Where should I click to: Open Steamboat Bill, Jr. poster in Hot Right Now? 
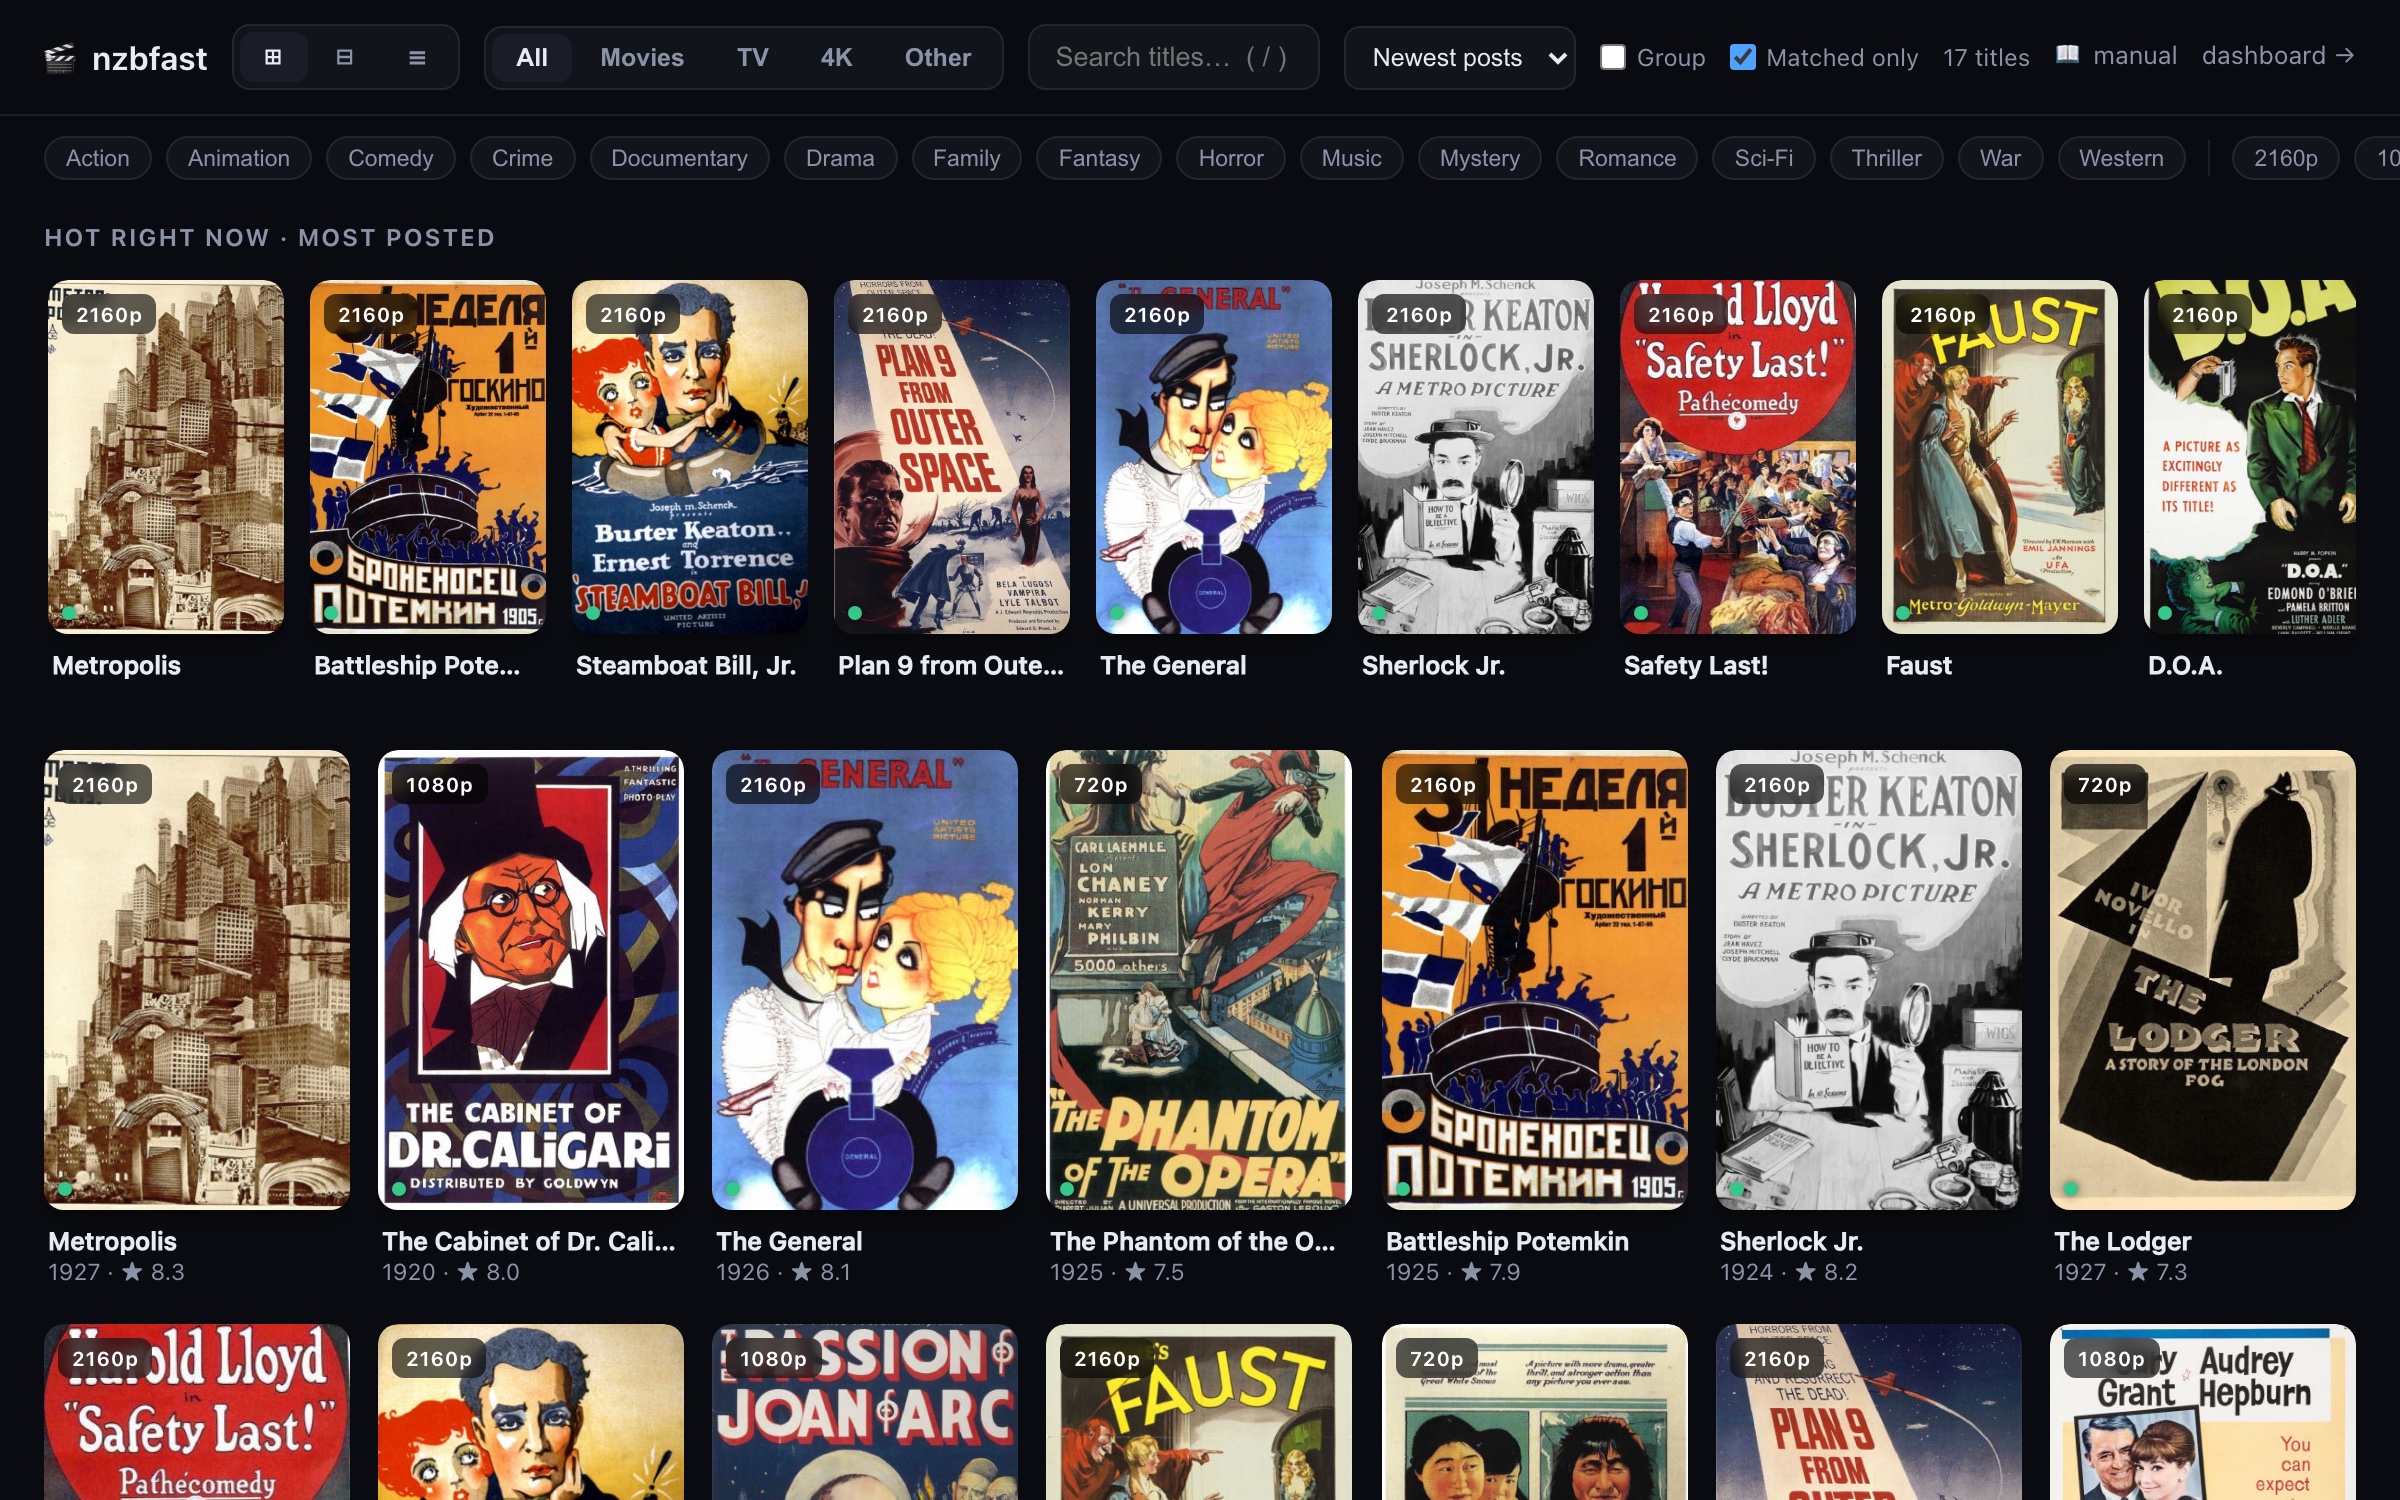[690, 457]
